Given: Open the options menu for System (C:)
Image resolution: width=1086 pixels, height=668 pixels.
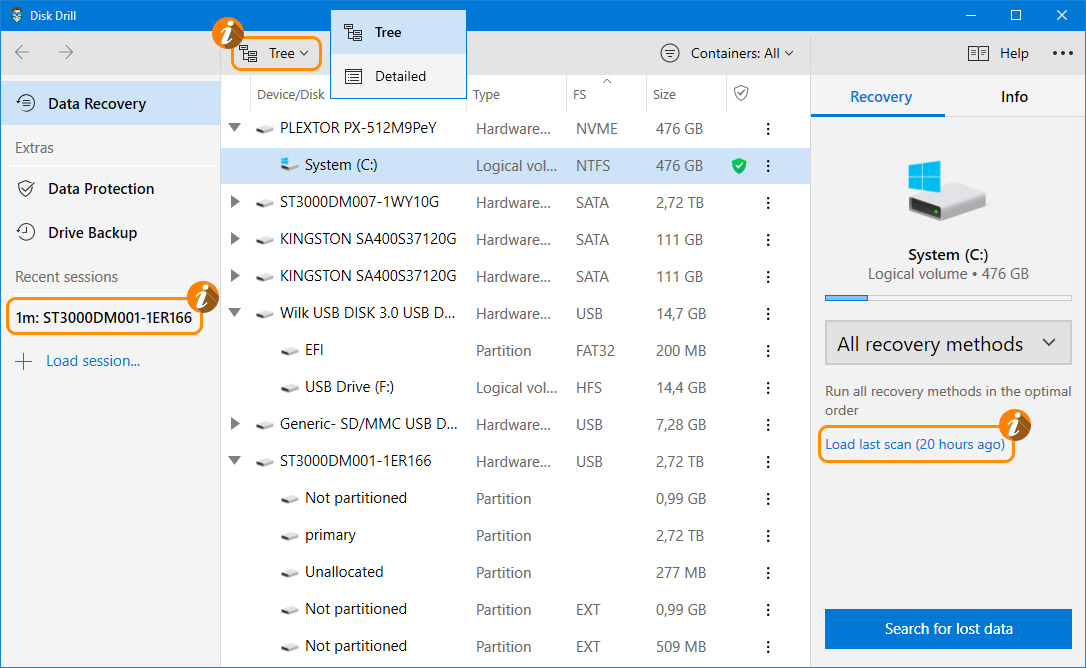Looking at the screenshot, I should 768,166.
